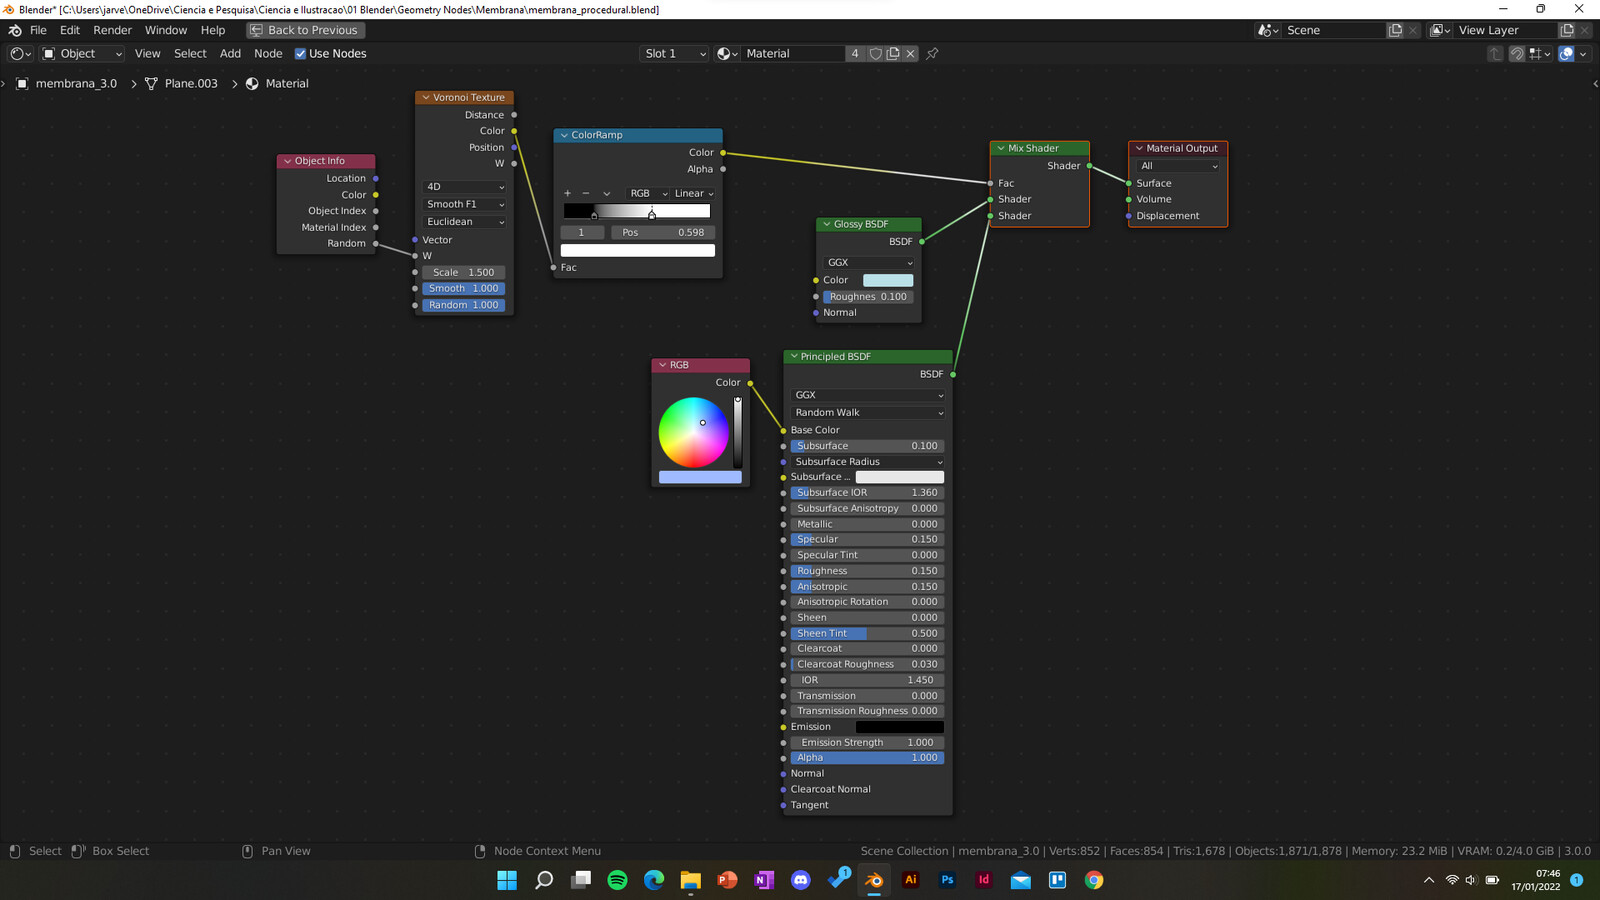Click the View Layer browse icon
This screenshot has height=900, width=1600.
pyautogui.click(x=1440, y=30)
